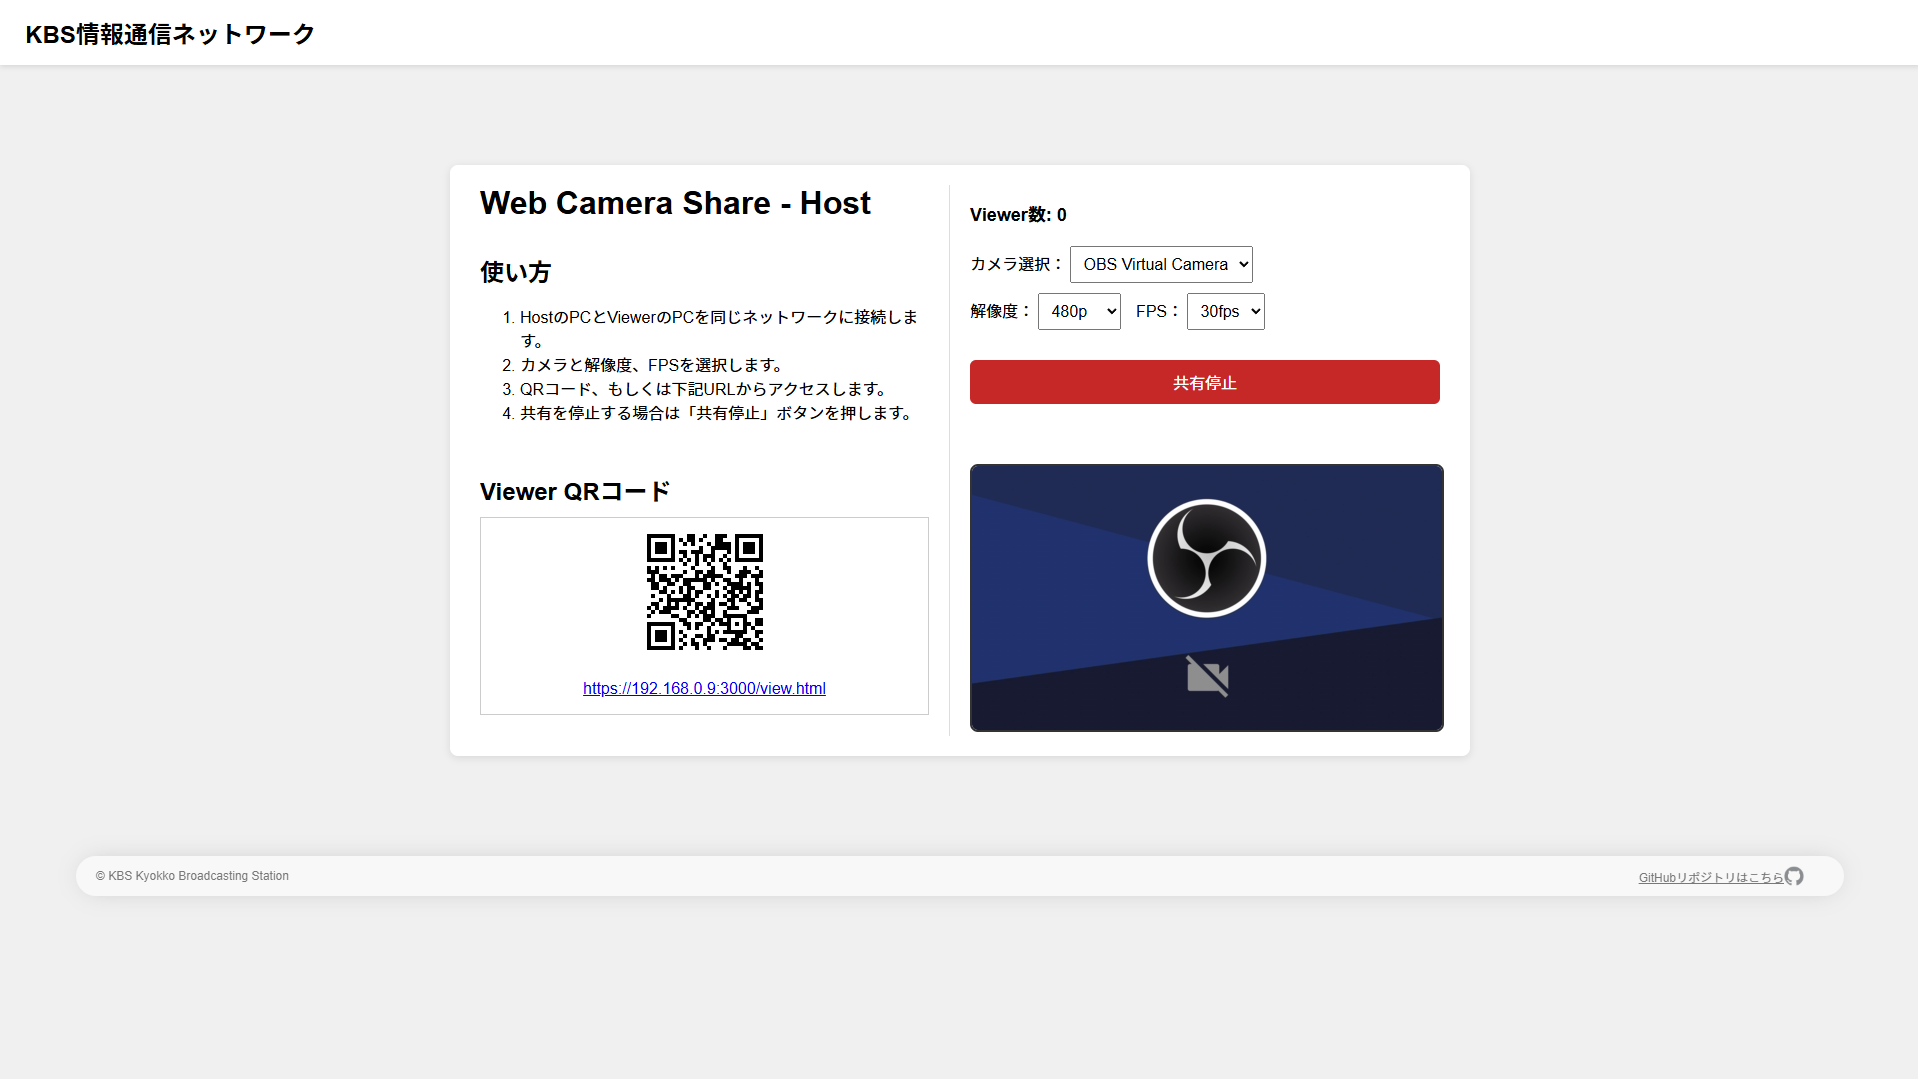Image resolution: width=1918 pixels, height=1079 pixels.
Task: Click the KBS情報通信ネットワーク header title
Action: (170, 34)
